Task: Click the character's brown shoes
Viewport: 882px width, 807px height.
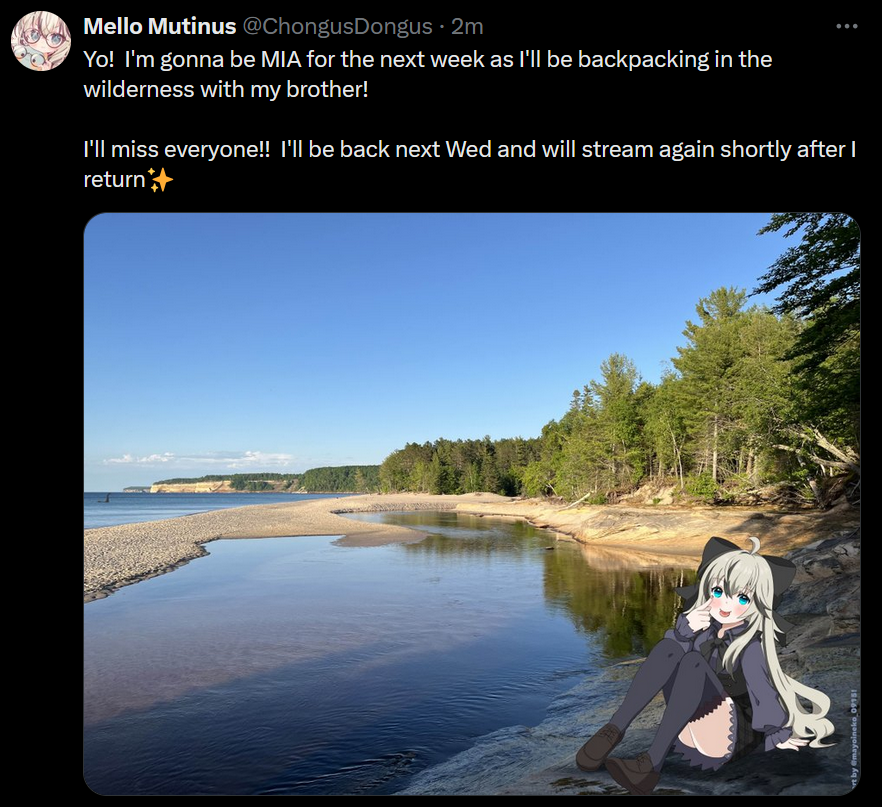Action: [618, 757]
